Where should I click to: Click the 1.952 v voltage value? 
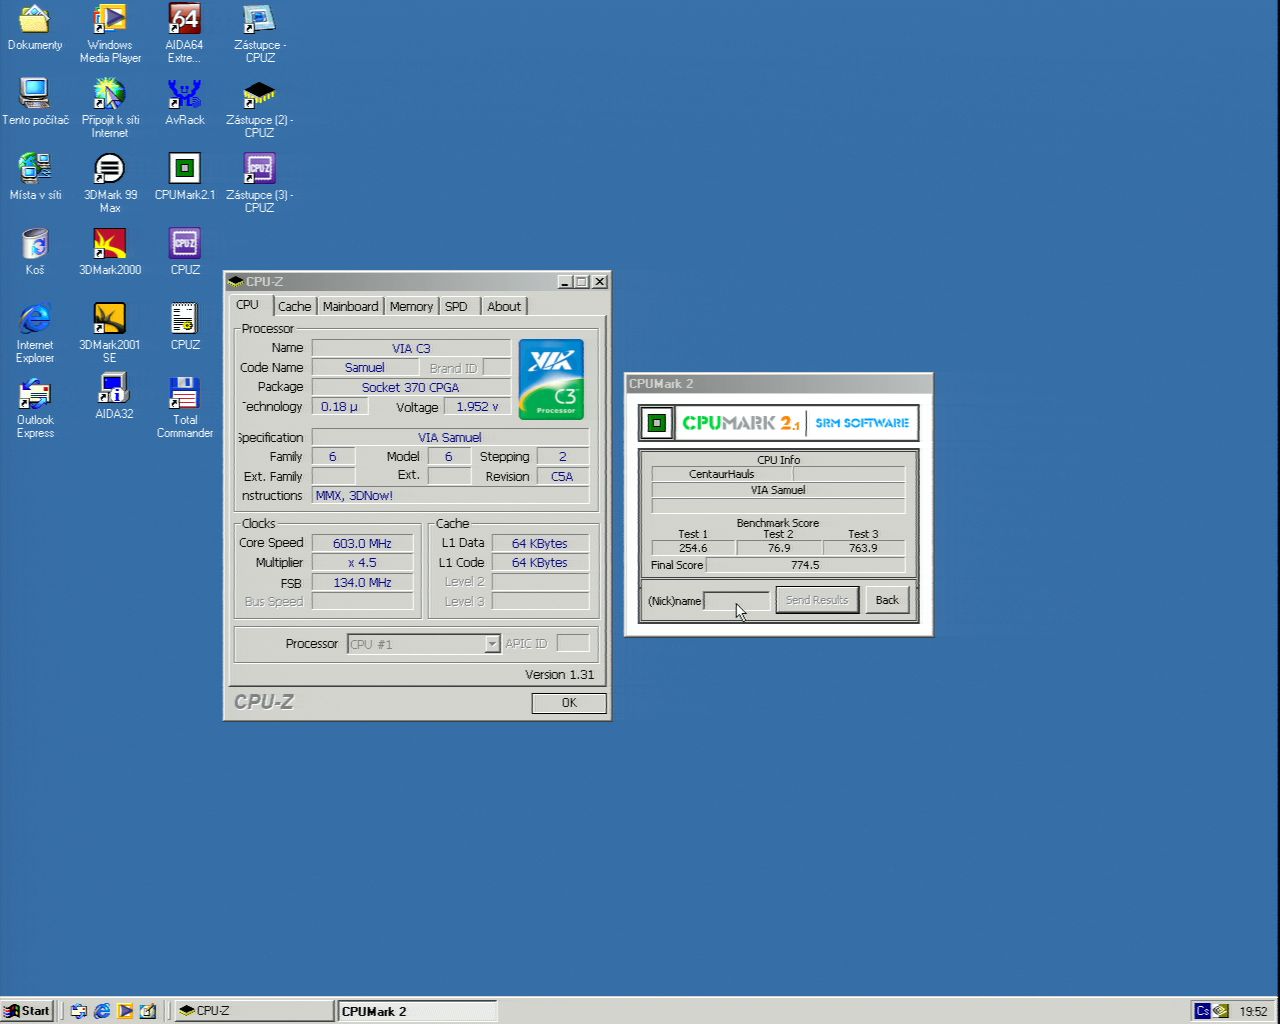[477, 407]
